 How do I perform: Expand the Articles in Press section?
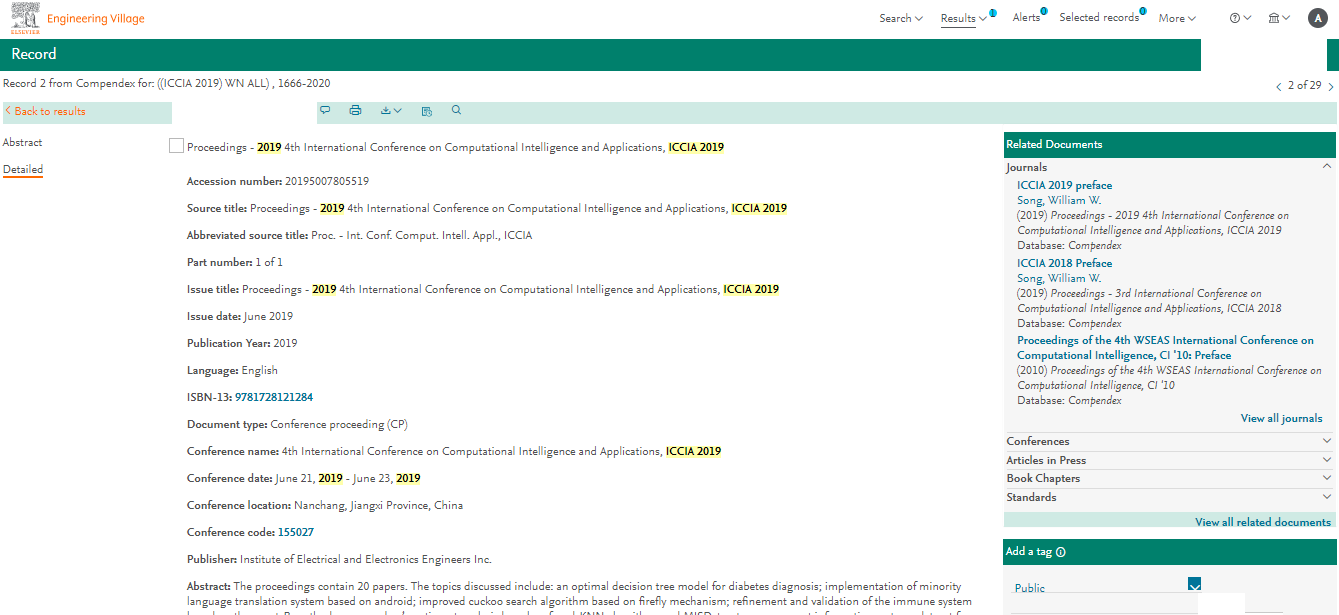click(1327, 460)
